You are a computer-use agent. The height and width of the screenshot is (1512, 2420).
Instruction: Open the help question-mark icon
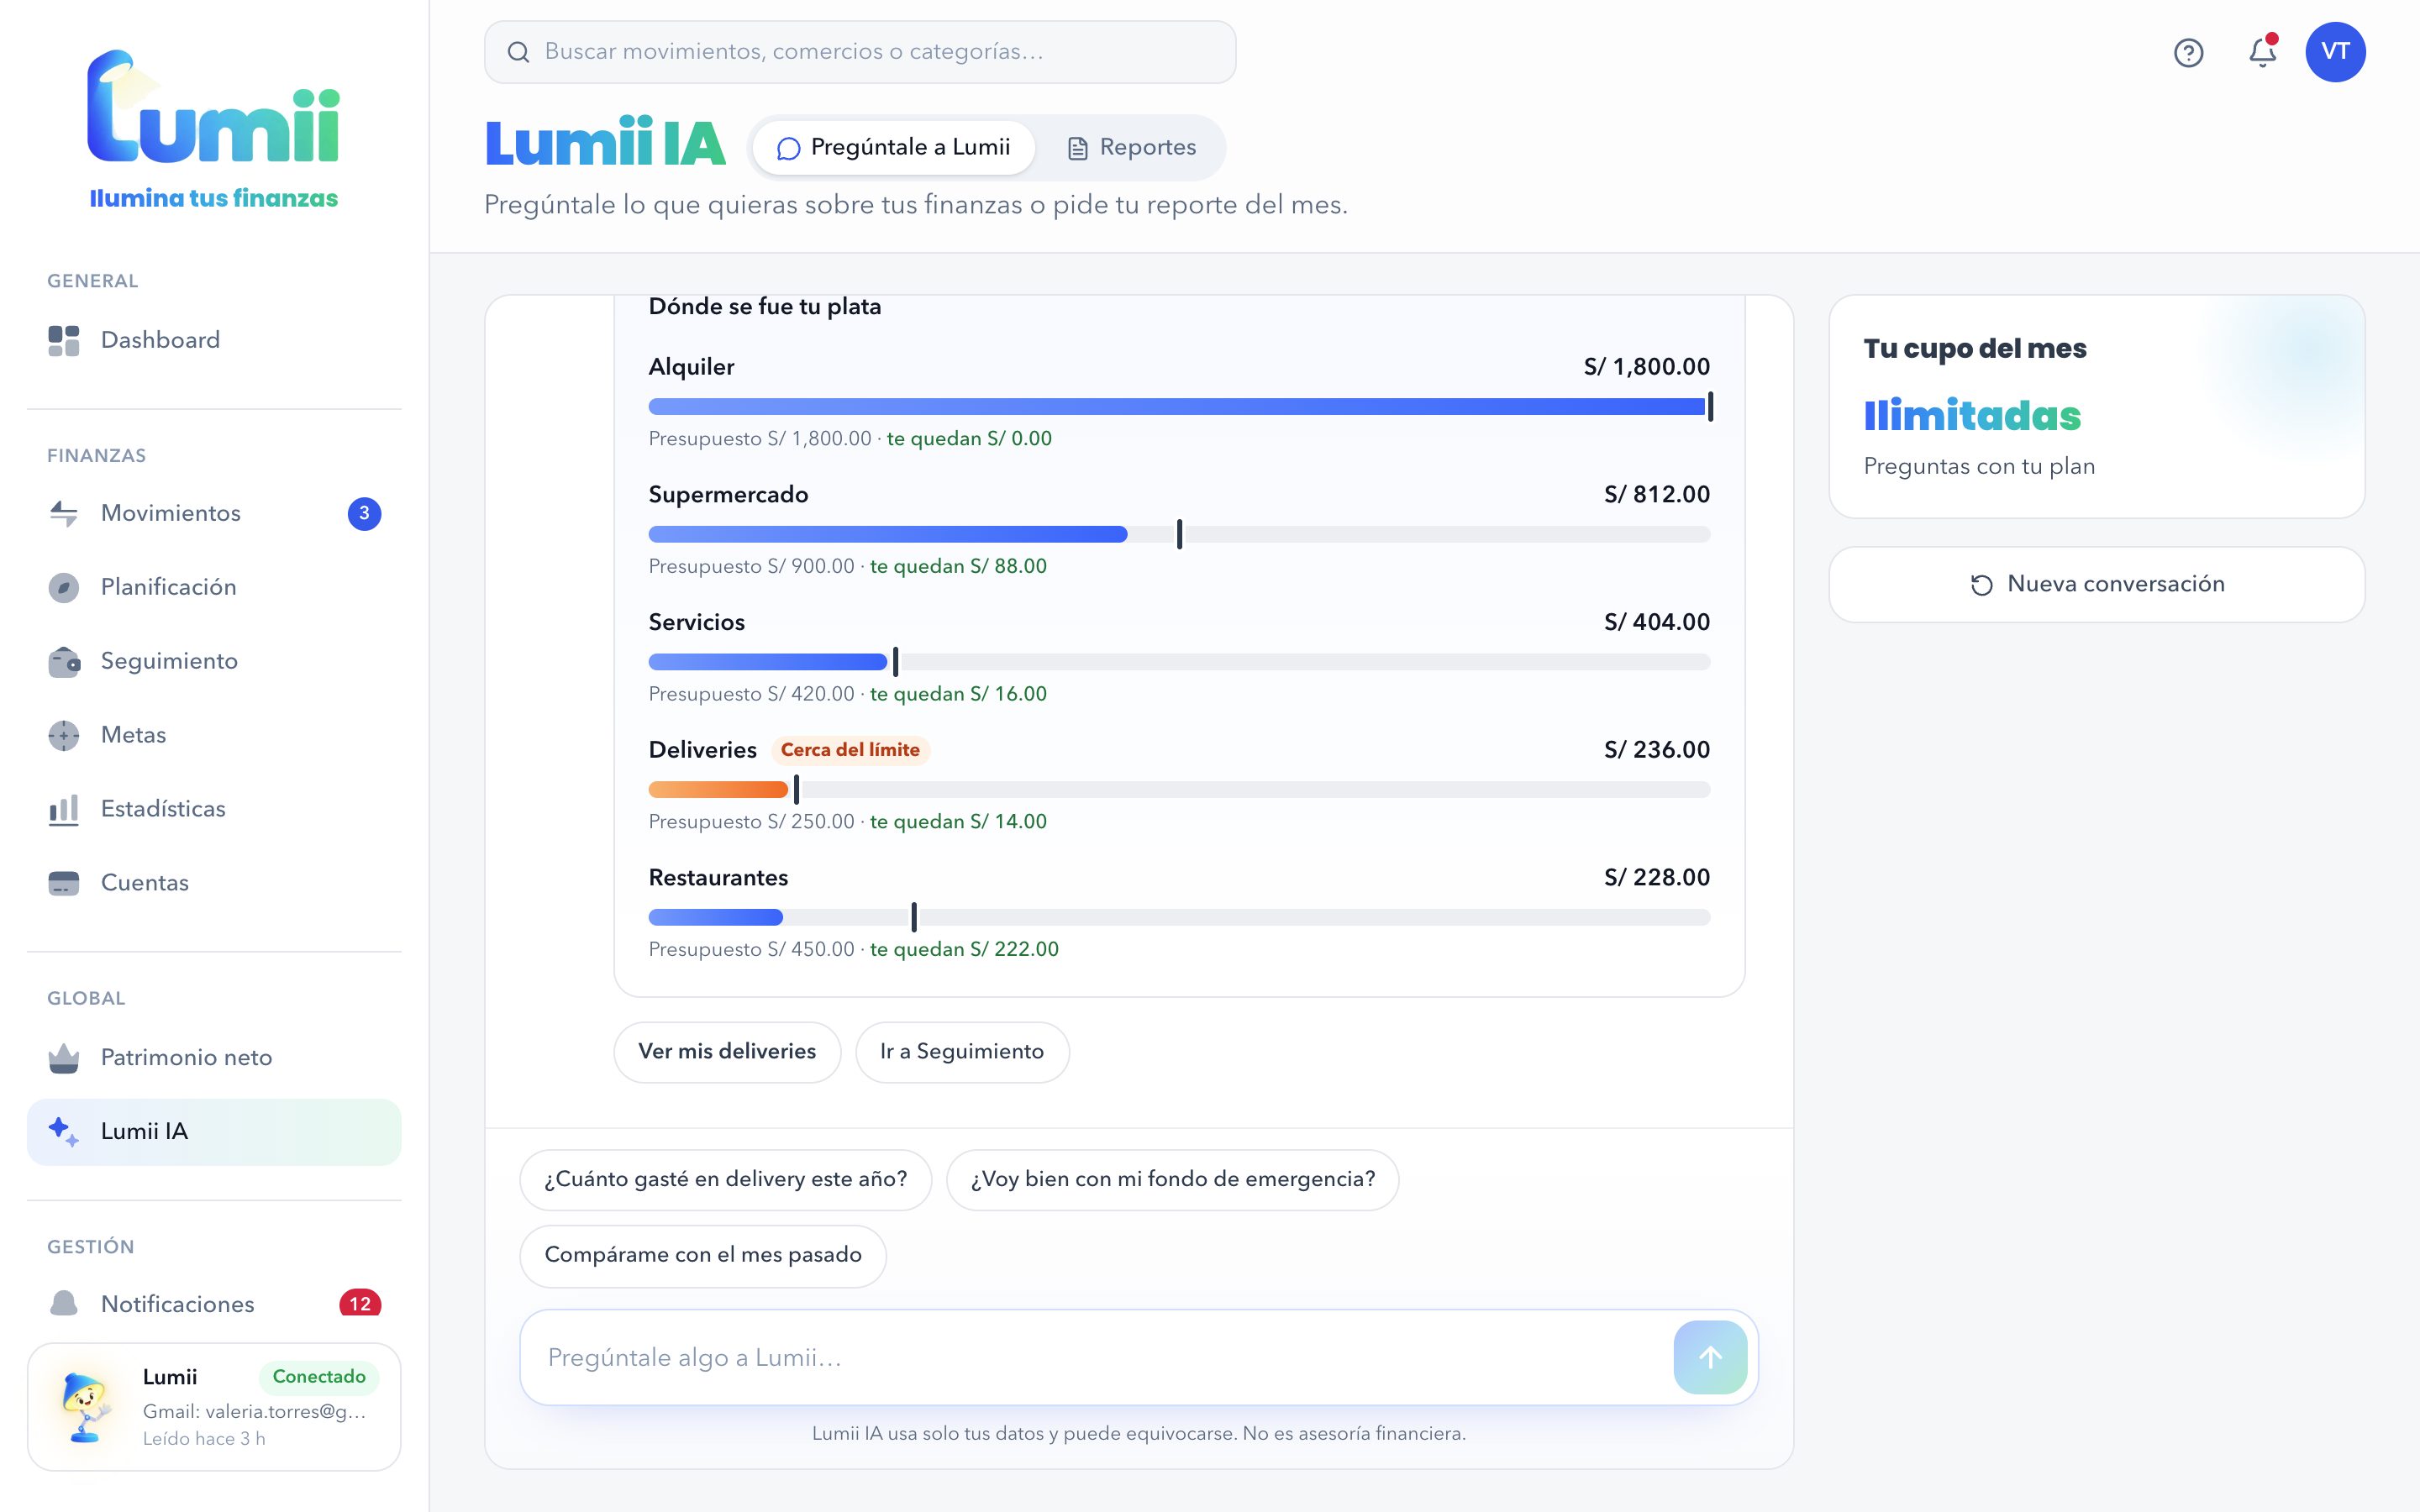[x=2188, y=52]
